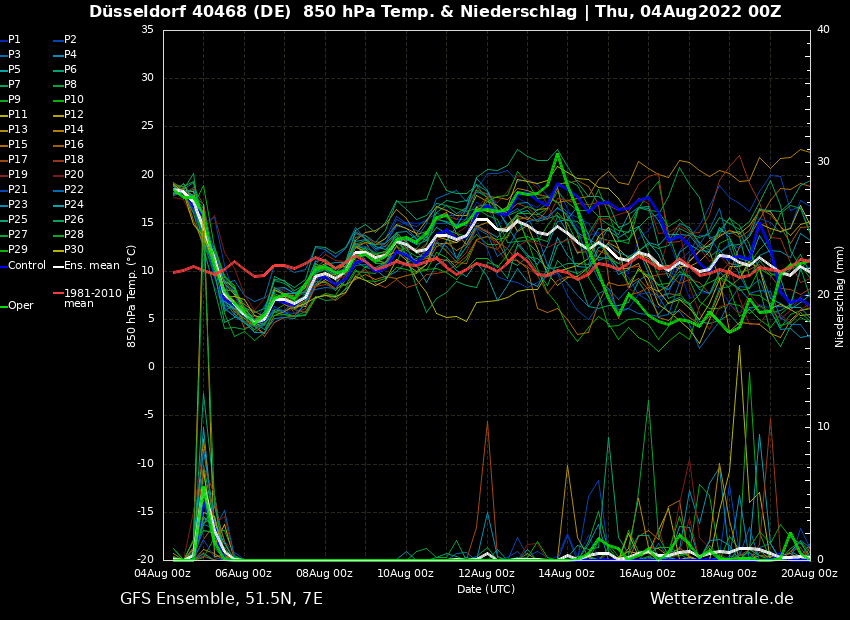
Task: Click the 850 hPa Temp. axis label
Action: coord(132,296)
